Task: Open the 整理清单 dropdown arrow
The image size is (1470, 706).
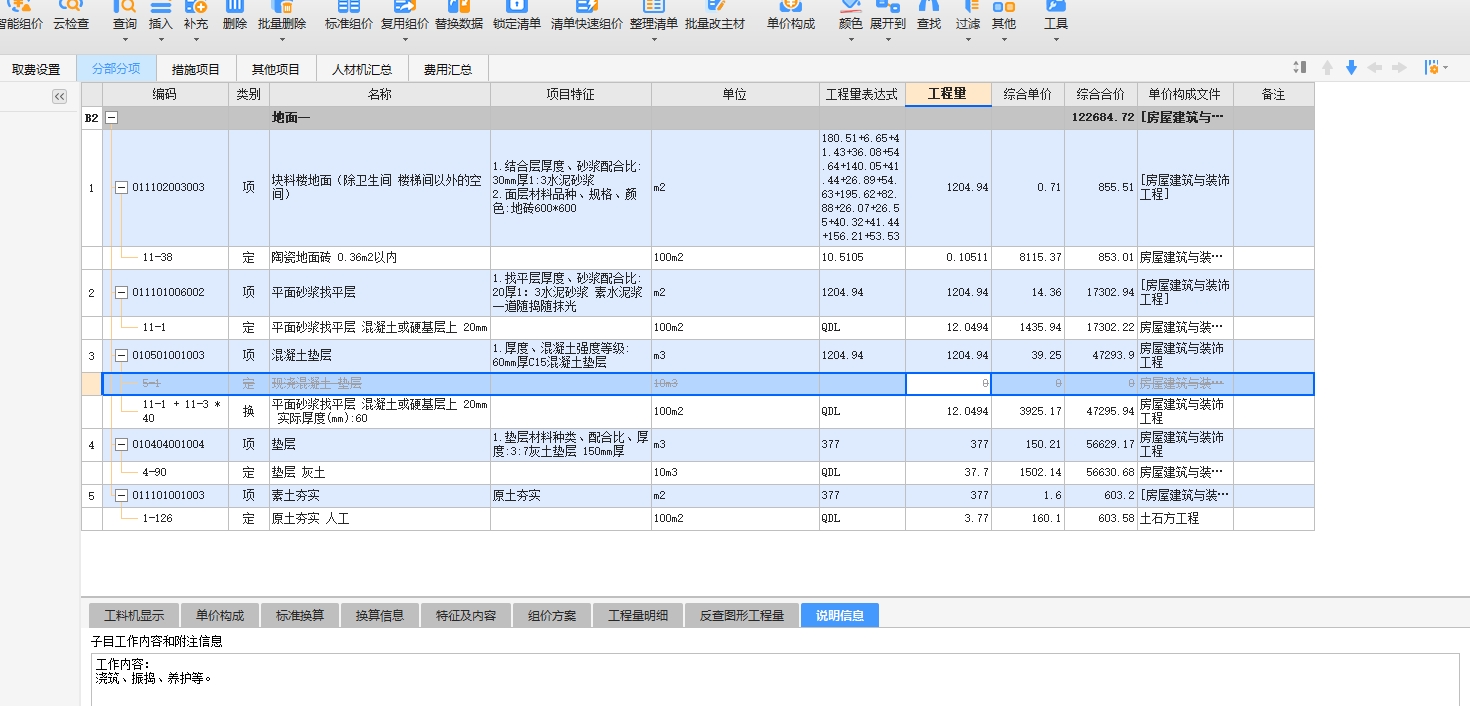Action: coord(654,40)
